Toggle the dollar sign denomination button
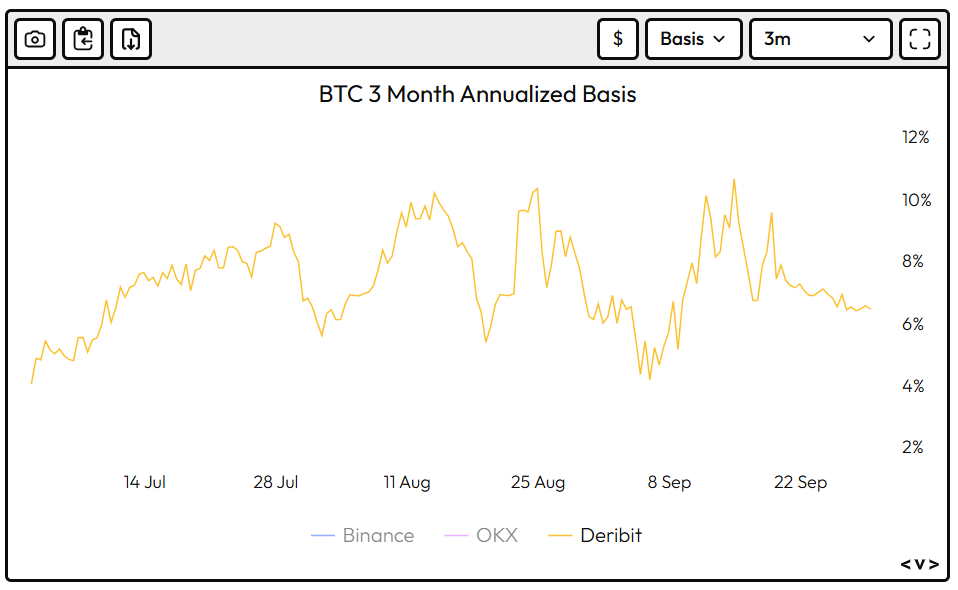This screenshot has height=590, width=958. 618,39
